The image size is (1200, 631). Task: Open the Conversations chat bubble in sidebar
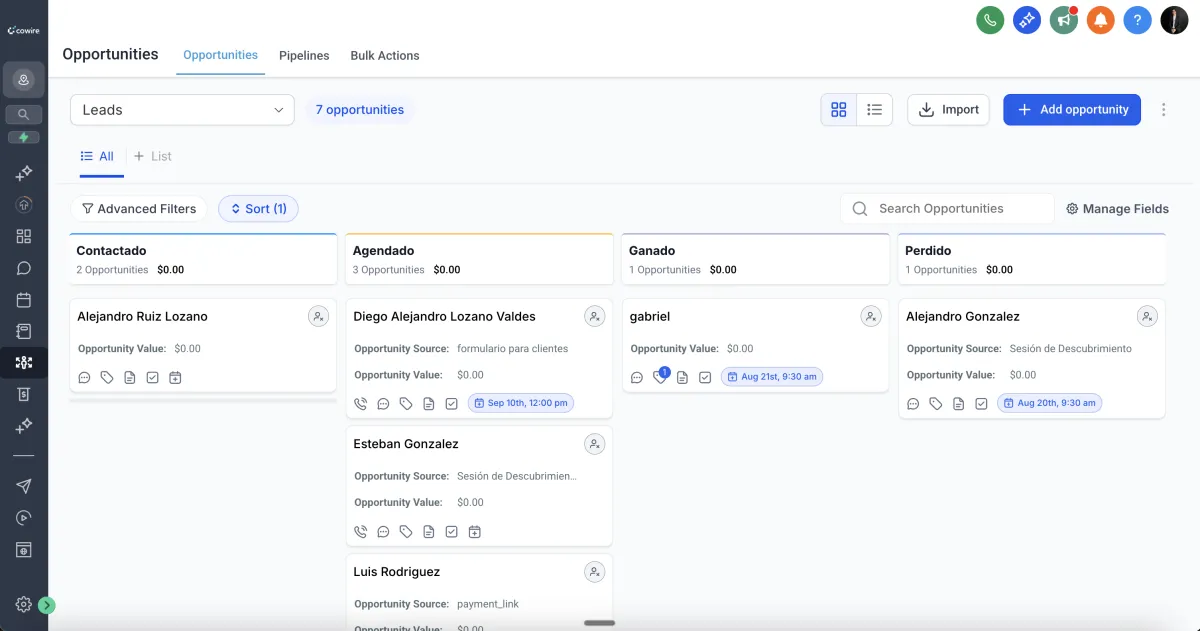click(24, 268)
